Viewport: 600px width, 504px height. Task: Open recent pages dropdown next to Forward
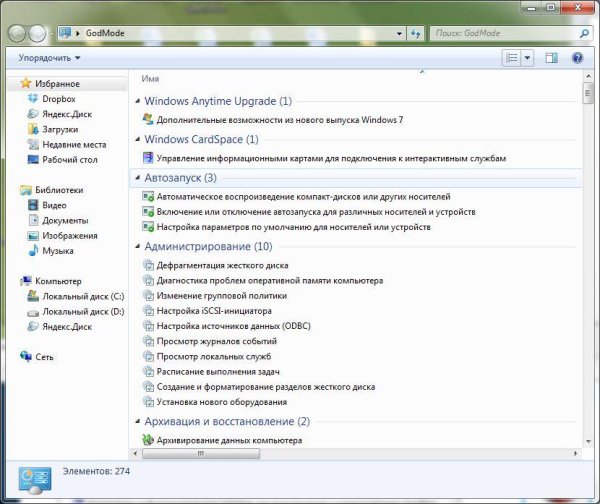(51, 34)
